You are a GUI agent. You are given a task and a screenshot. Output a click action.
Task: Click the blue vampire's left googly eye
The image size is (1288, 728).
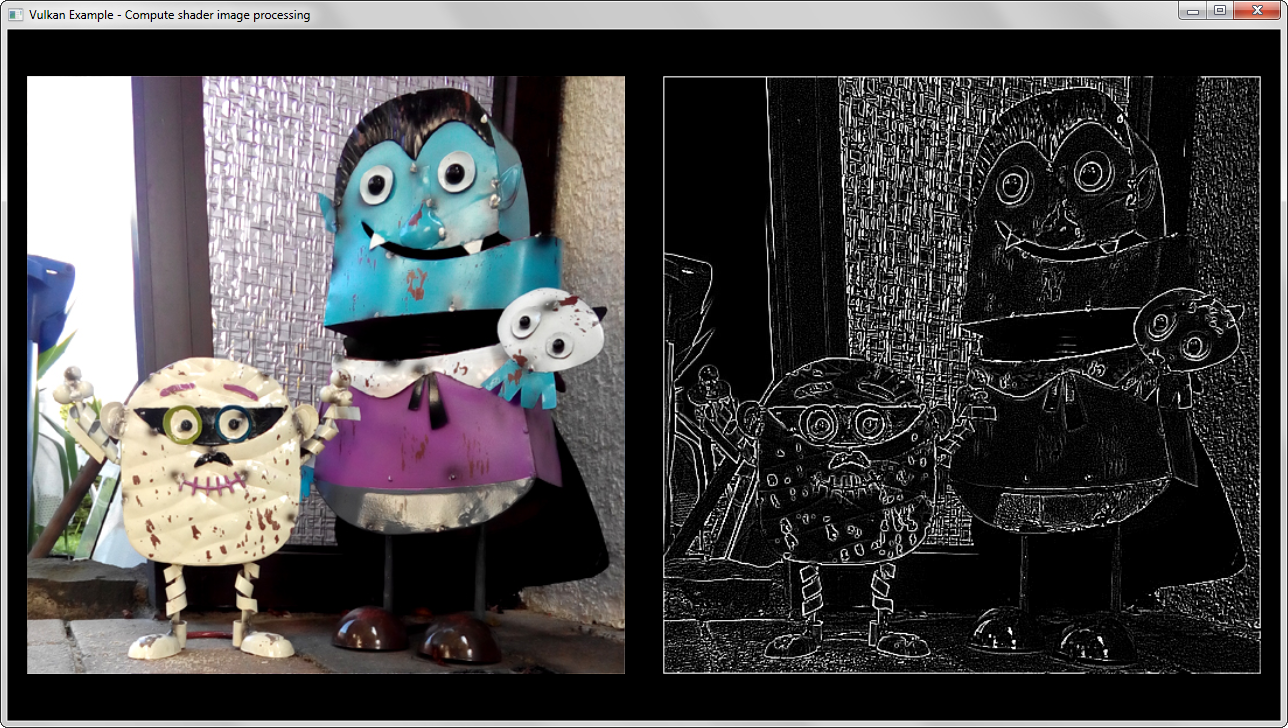378,183
